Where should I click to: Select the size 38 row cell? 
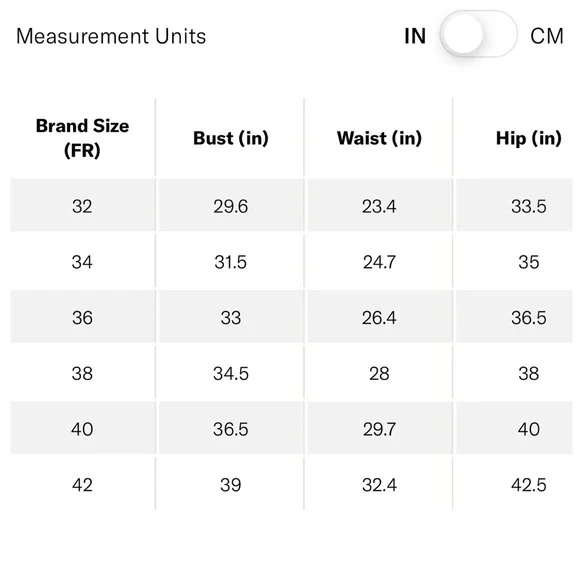coord(82,373)
